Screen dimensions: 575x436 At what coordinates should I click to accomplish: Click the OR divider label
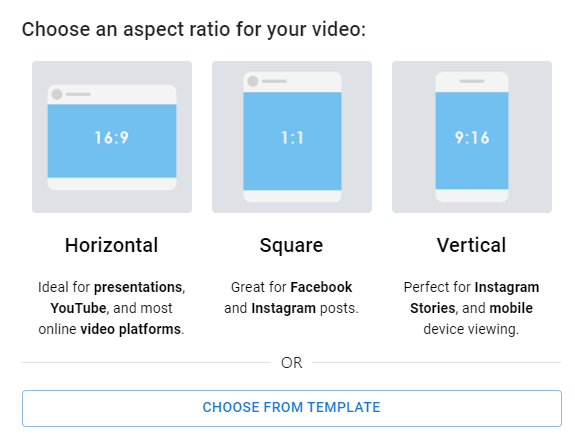coord(292,363)
